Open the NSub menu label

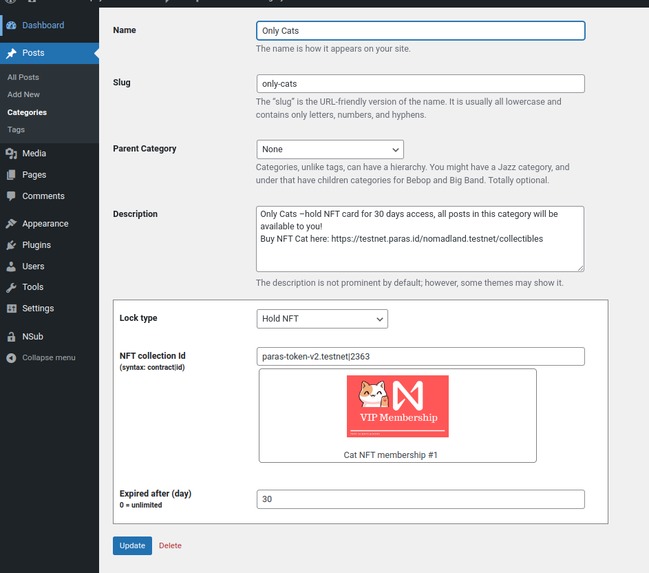pos(33,337)
